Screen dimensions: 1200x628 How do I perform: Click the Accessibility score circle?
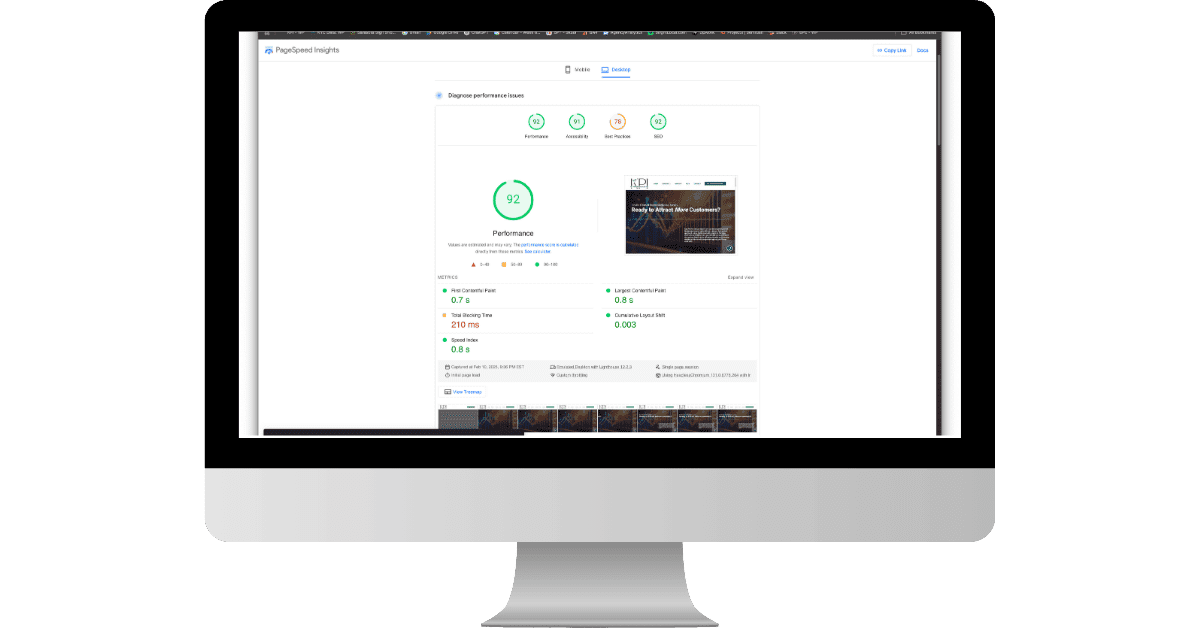pos(577,120)
